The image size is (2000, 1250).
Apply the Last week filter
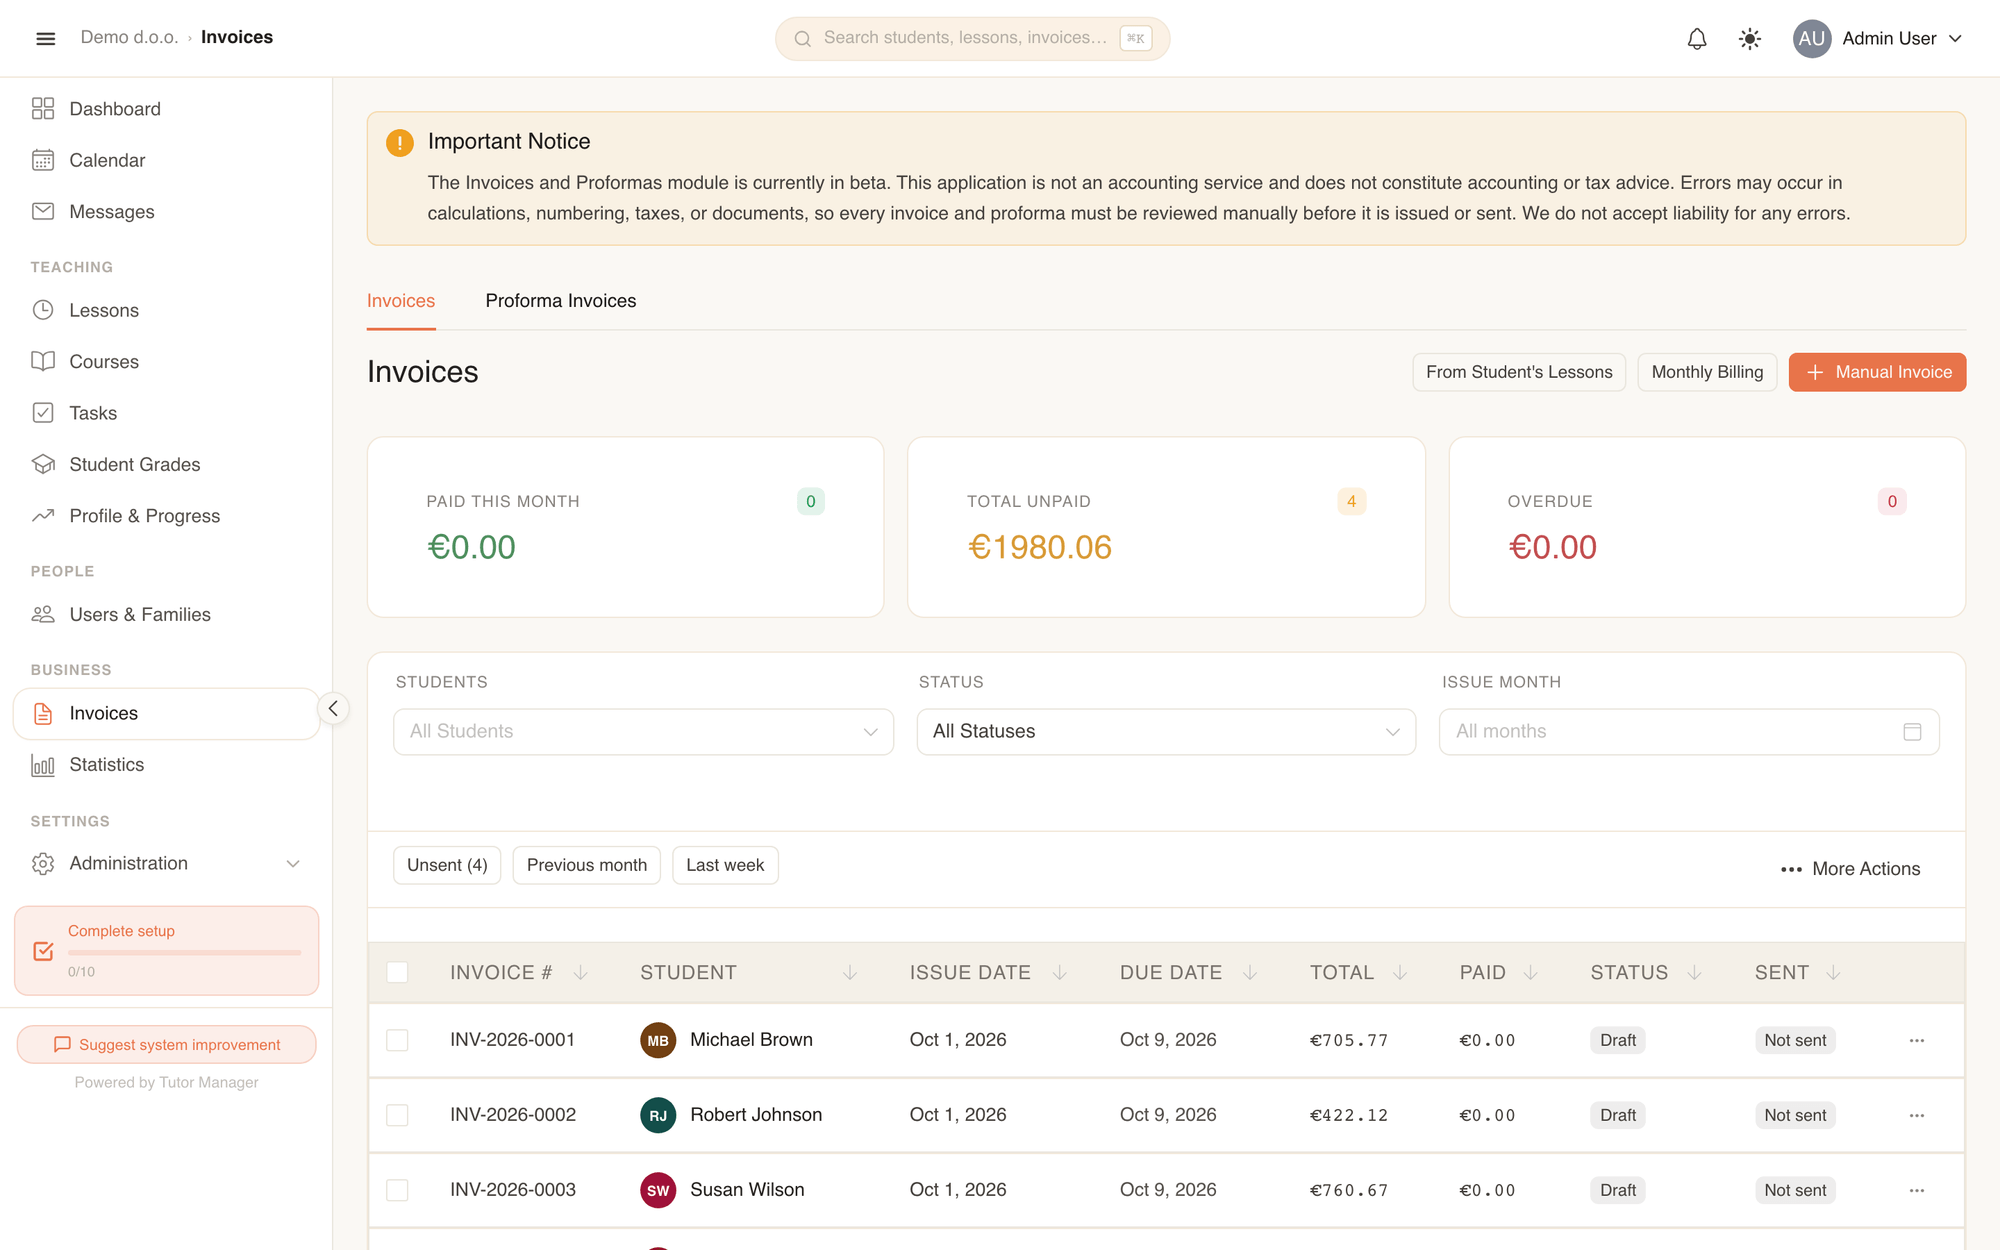click(x=725, y=865)
